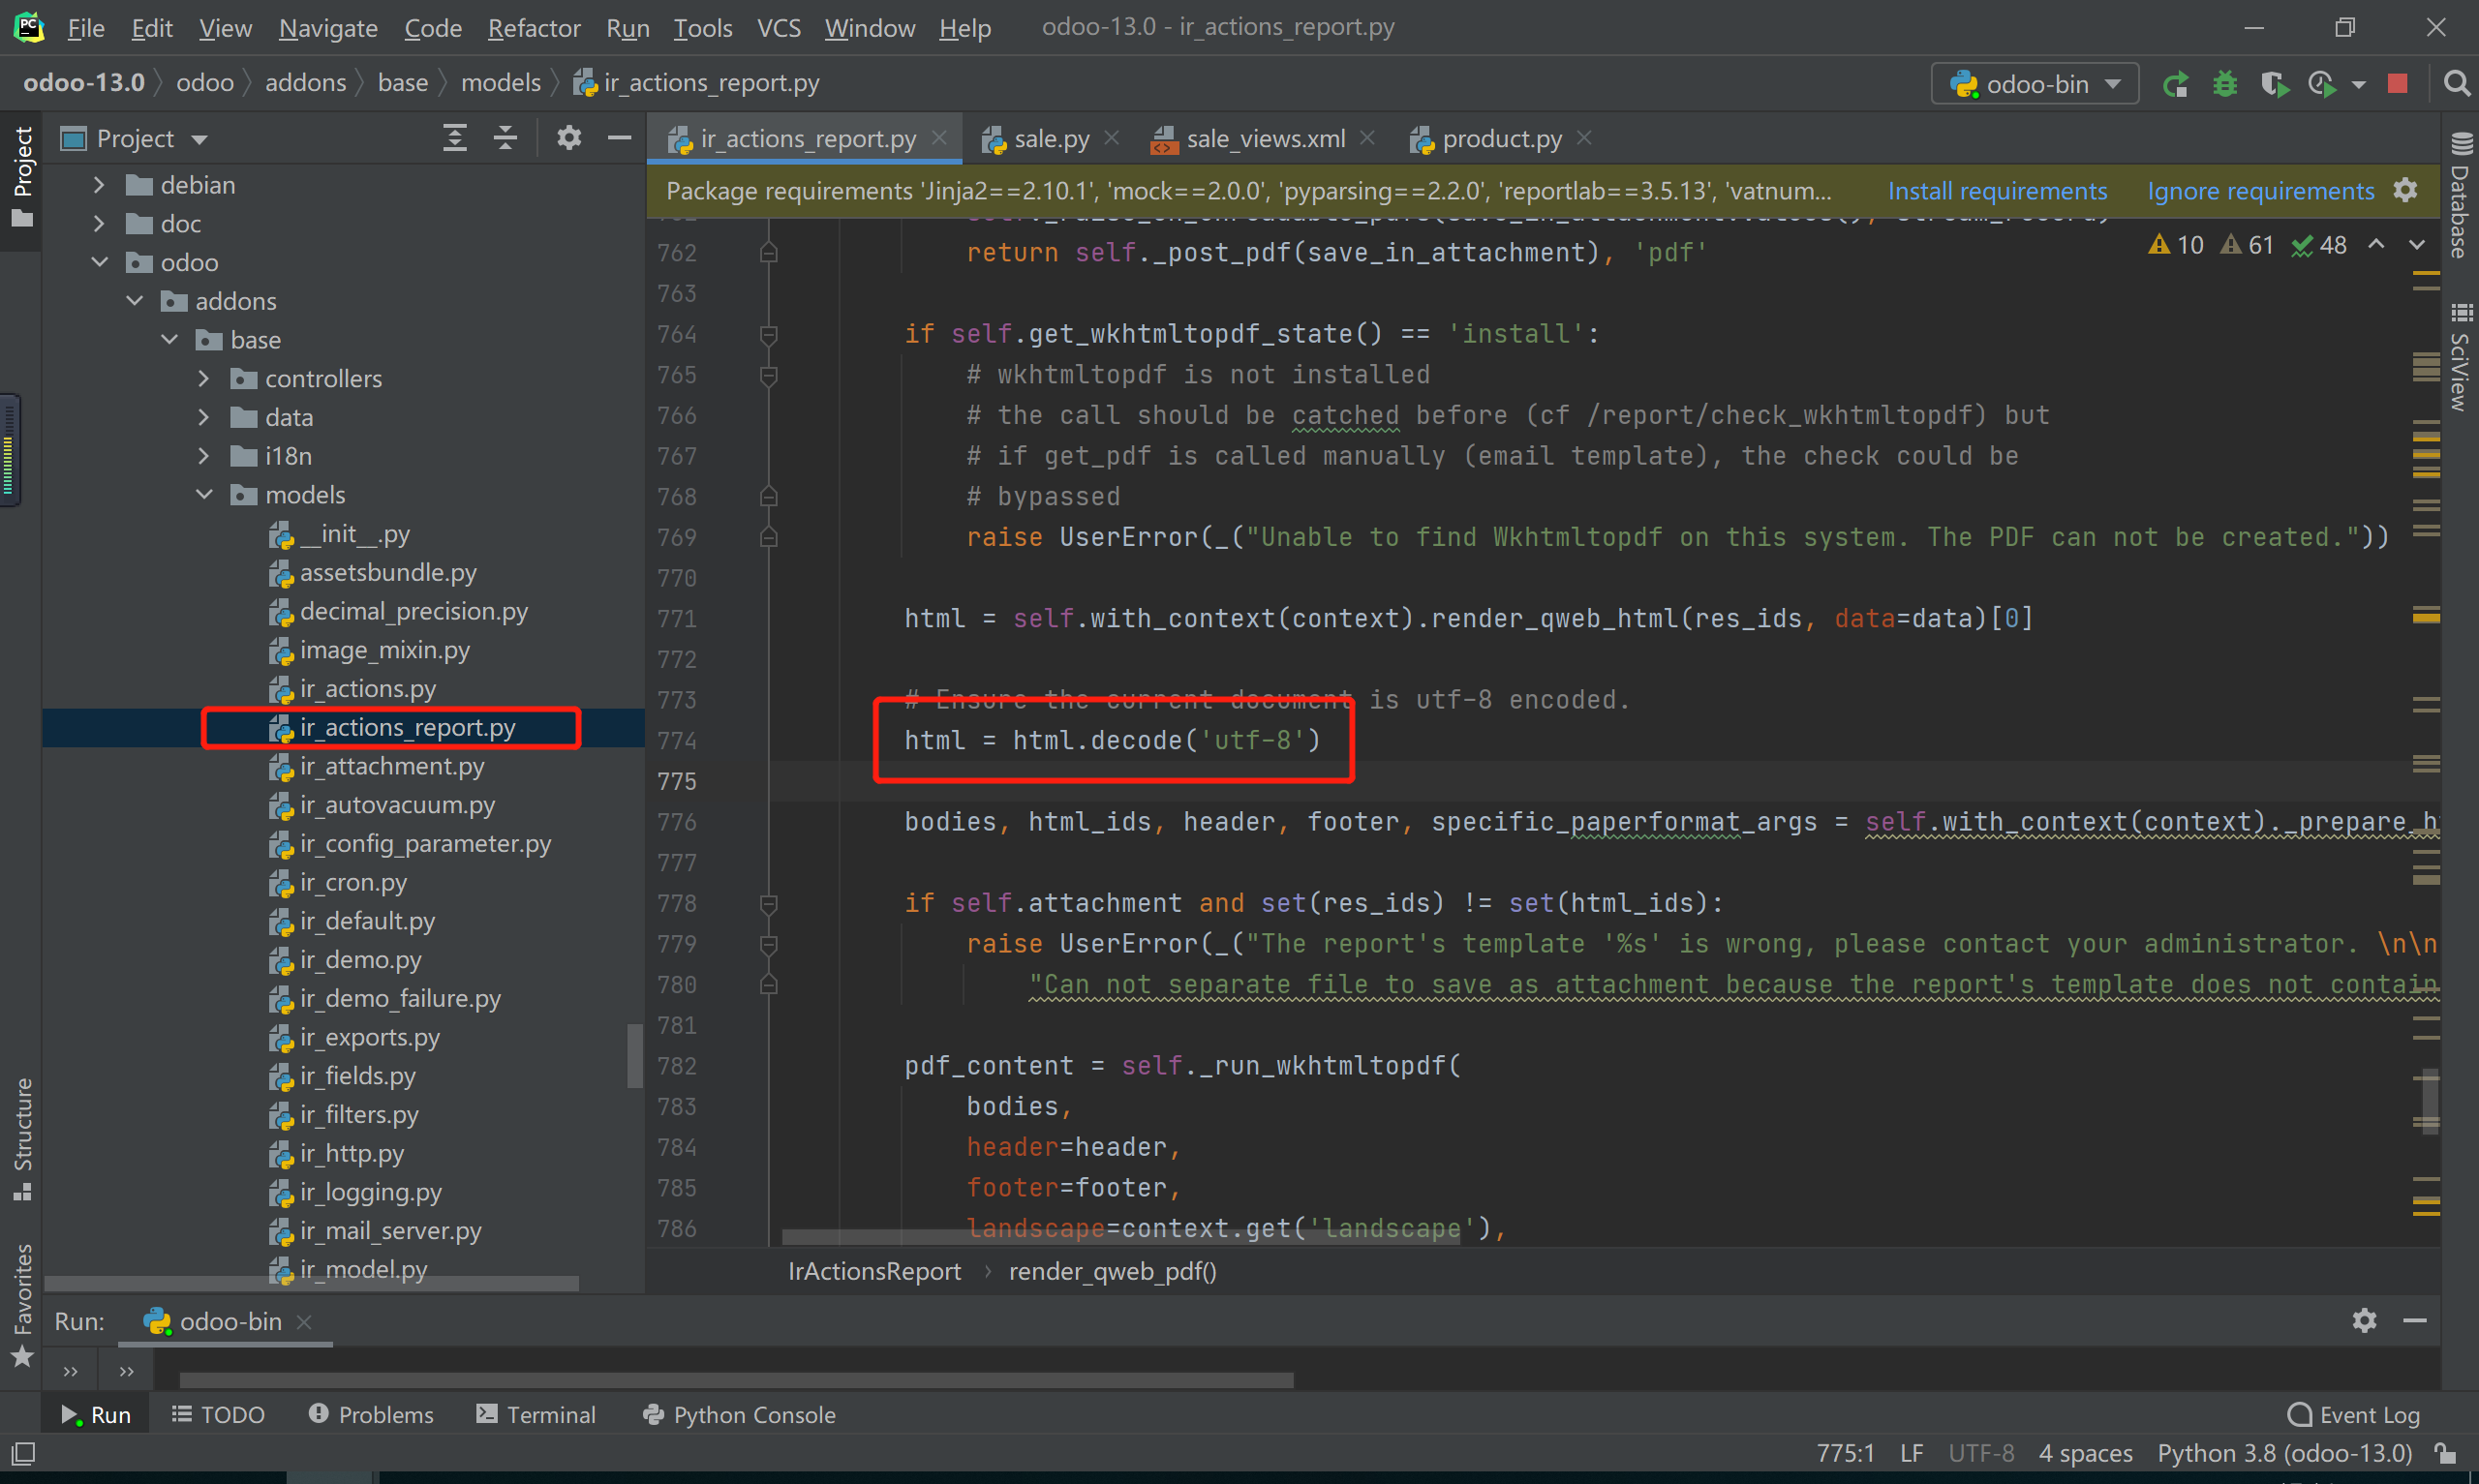Click Collapse All icon in Project panel
Image resolution: width=2479 pixels, height=1484 pixels.
(x=506, y=138)
